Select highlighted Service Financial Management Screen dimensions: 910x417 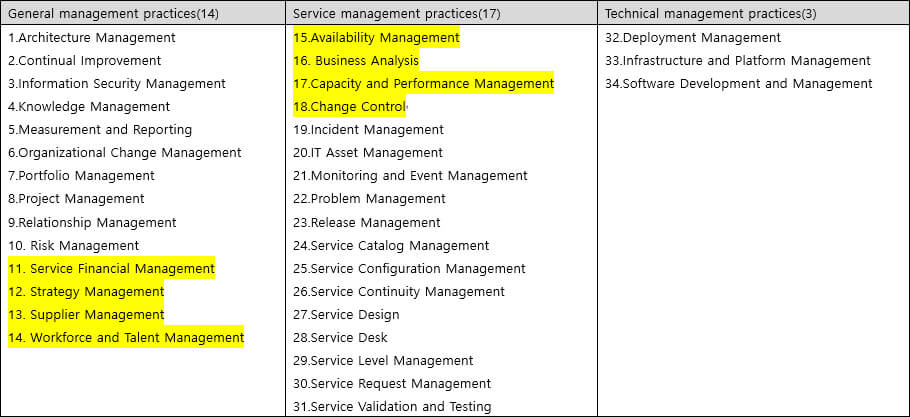pos(111,269)
